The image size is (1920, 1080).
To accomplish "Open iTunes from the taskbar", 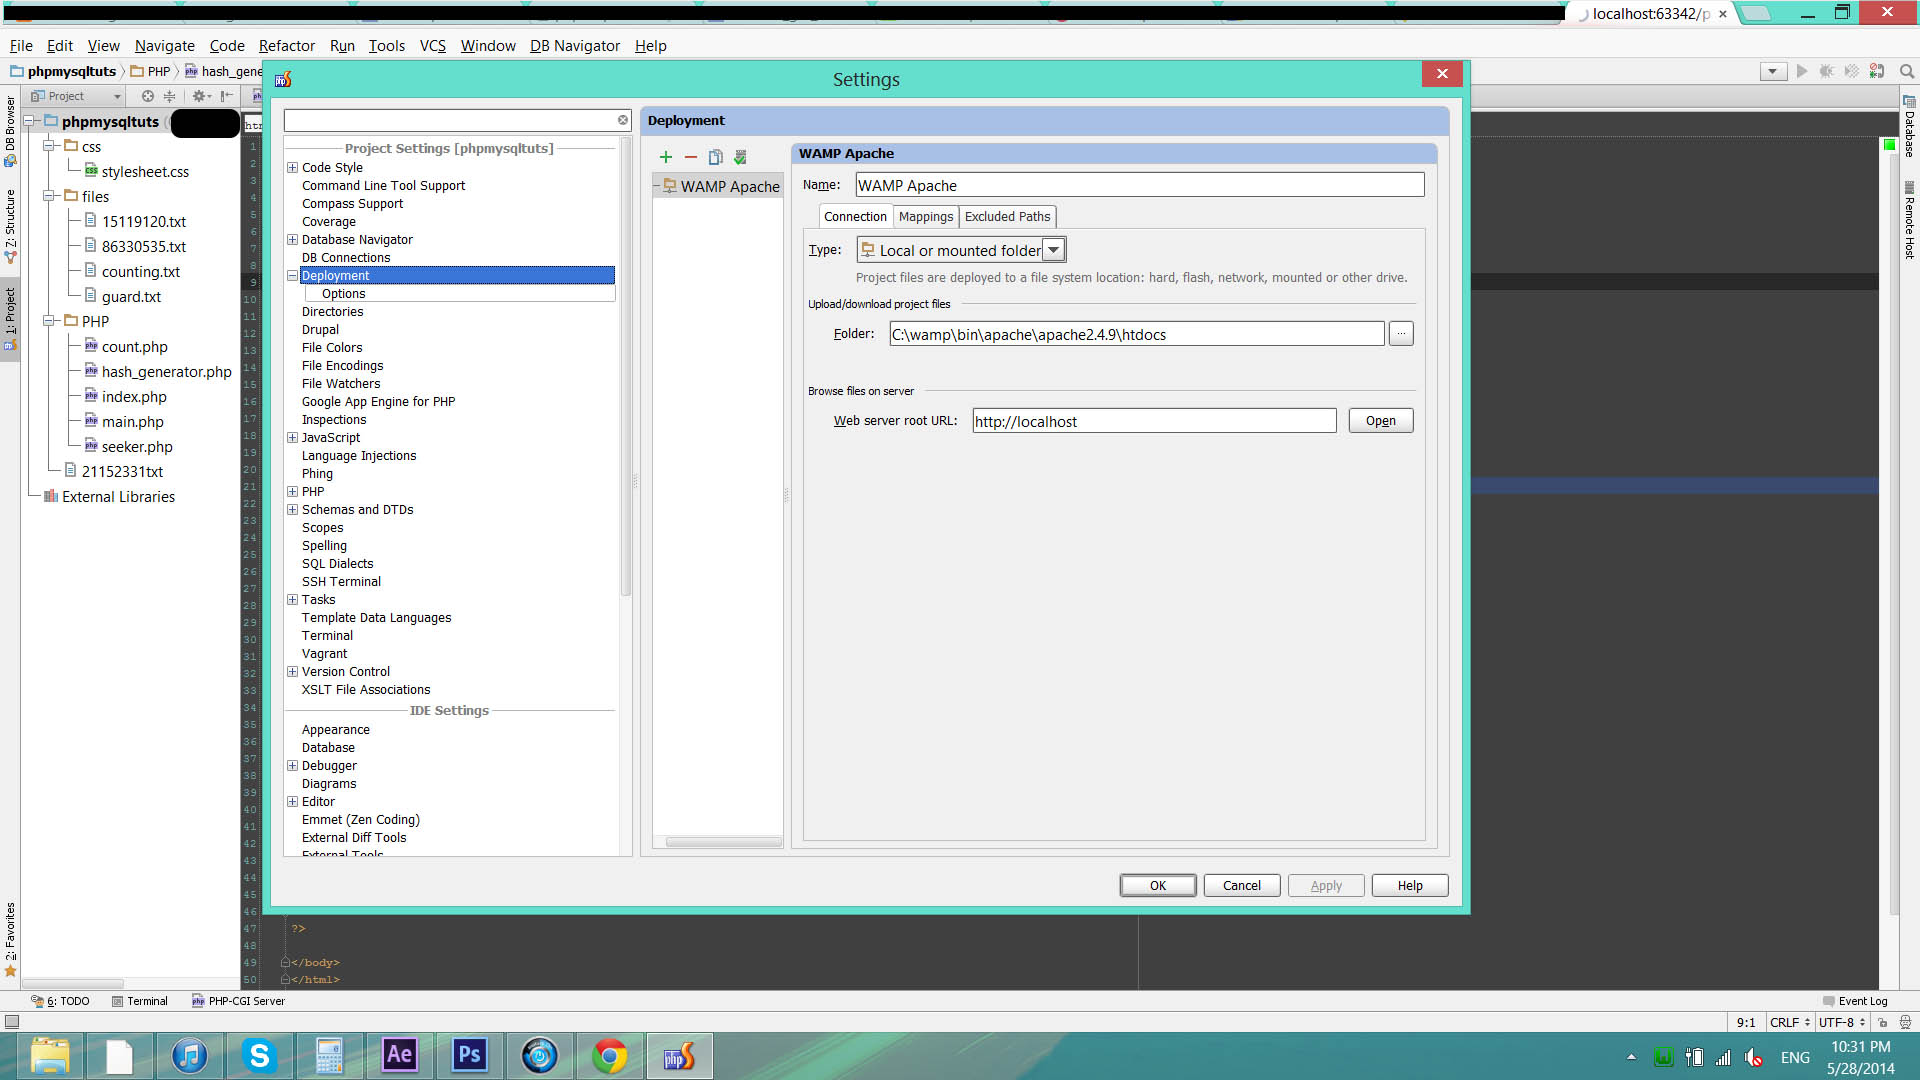I will tap(189, 1056).
